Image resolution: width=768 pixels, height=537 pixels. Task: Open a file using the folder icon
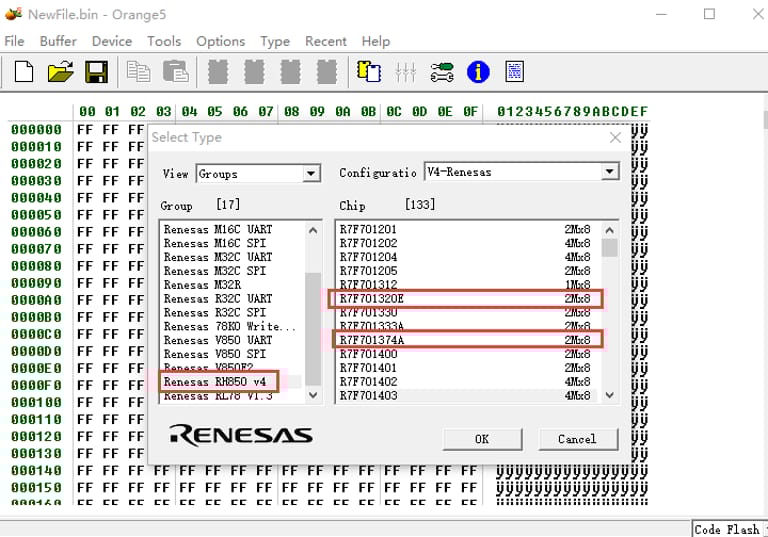(61, 72)
